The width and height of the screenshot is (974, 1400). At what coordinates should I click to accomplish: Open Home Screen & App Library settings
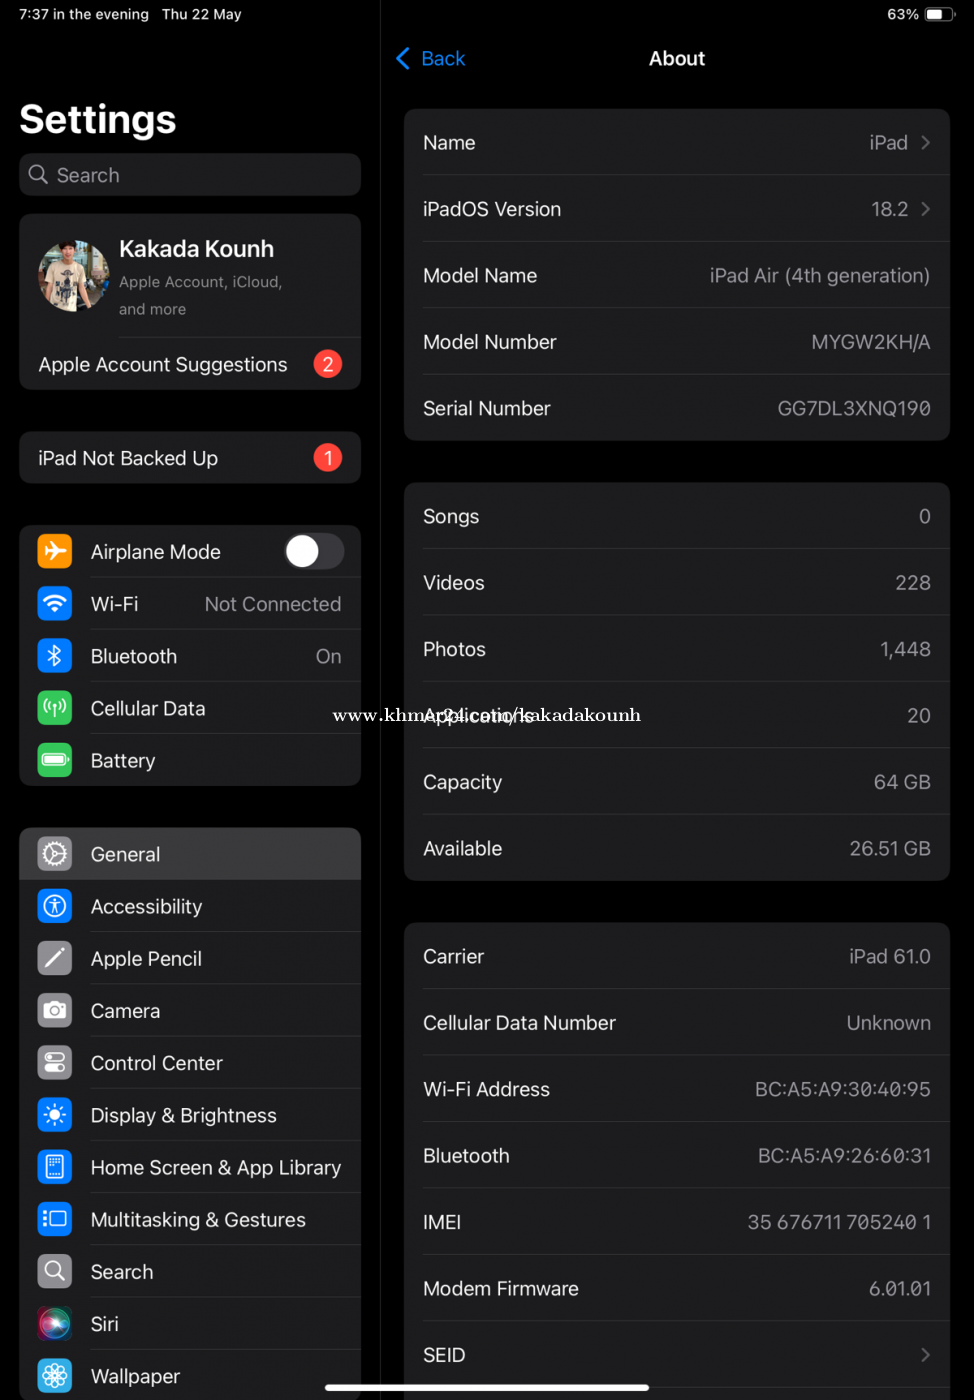pyautogui.click(x=190, y=1167)
